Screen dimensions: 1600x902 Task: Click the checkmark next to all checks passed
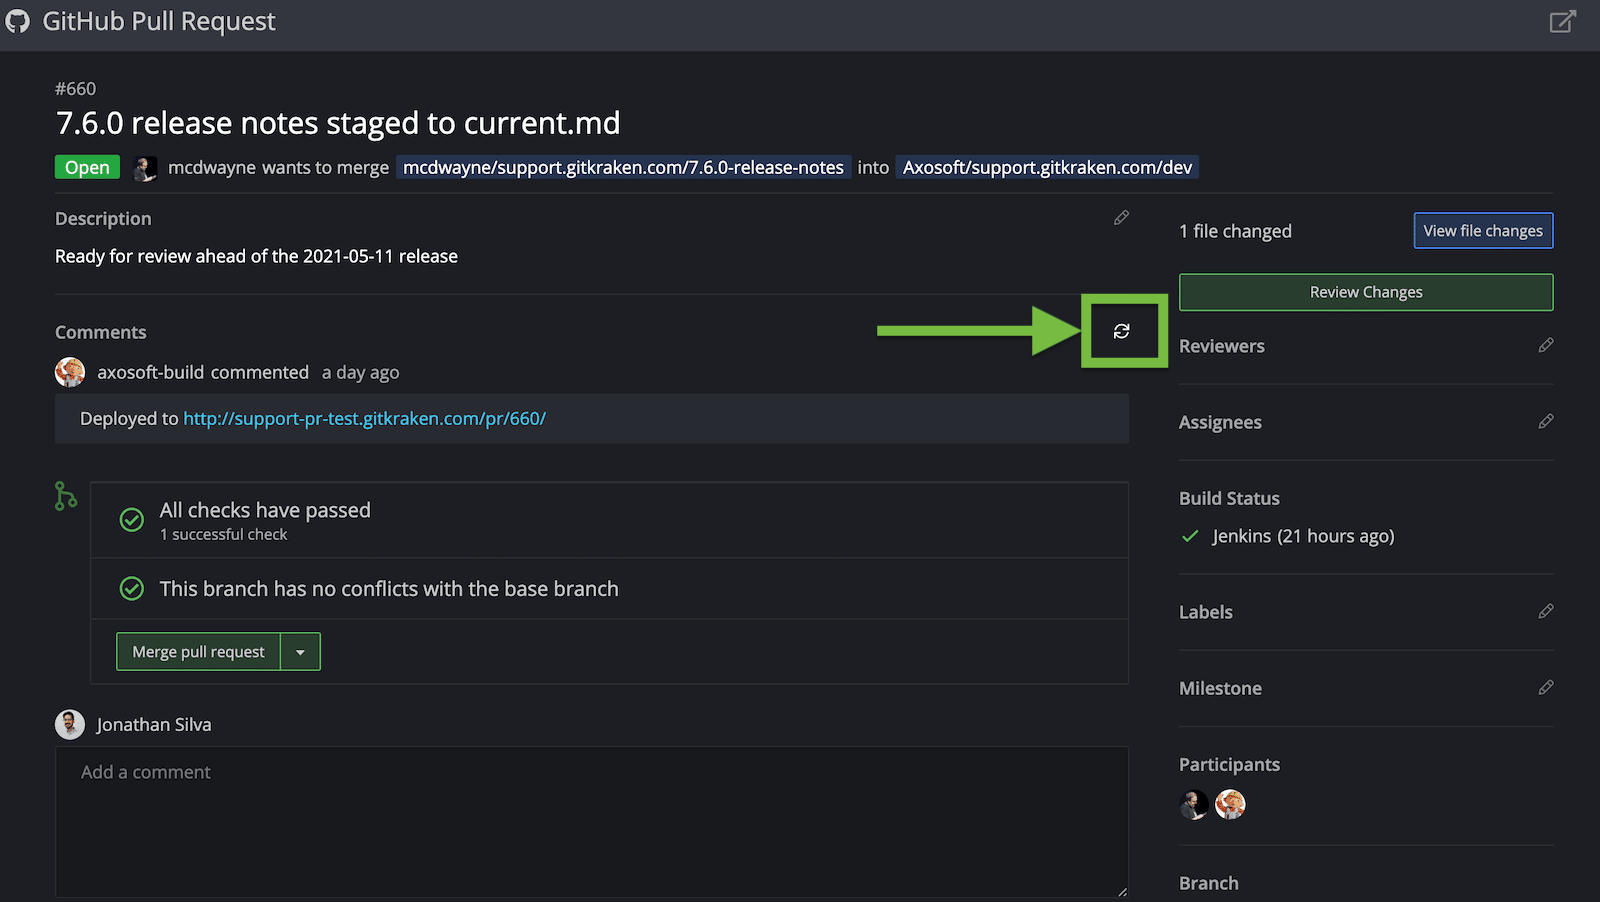131,520
